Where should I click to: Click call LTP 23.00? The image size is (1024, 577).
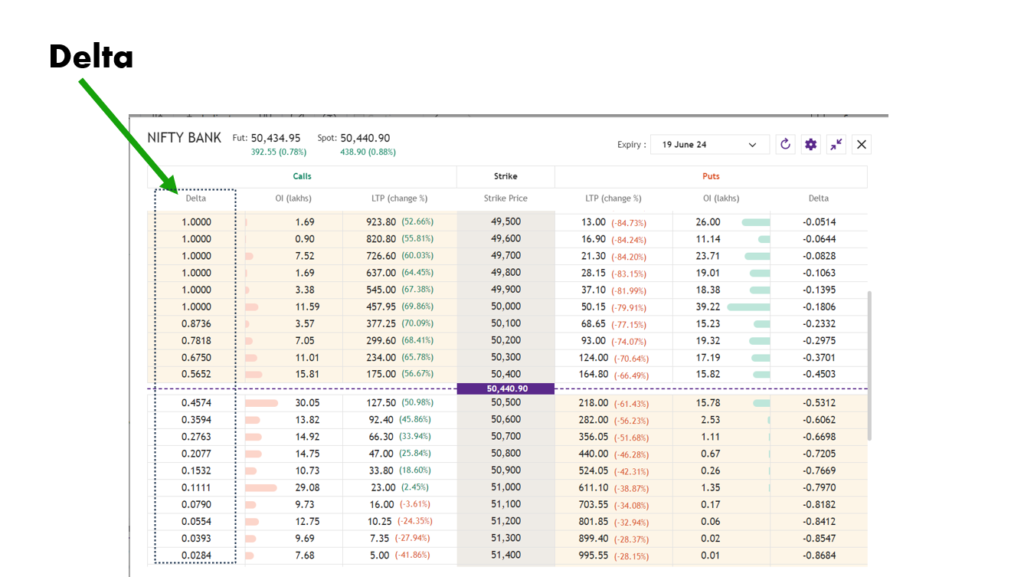tap(383, 488)
